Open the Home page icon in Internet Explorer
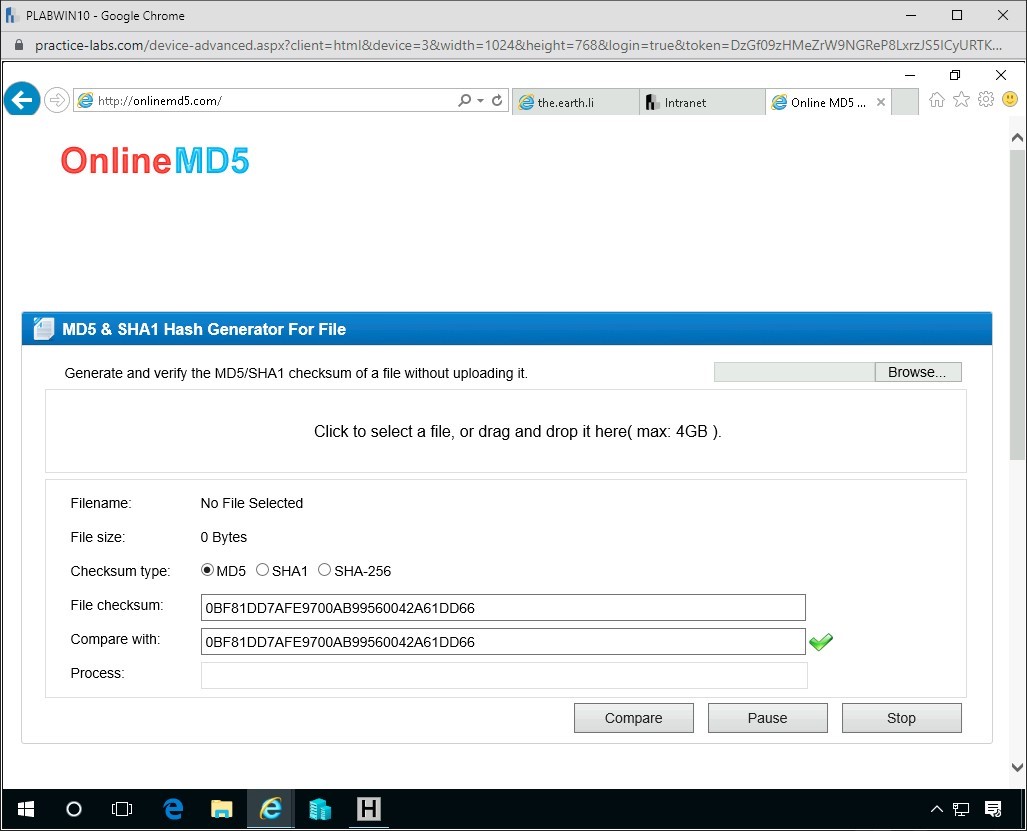1027x831 pixels. point(936,100)
